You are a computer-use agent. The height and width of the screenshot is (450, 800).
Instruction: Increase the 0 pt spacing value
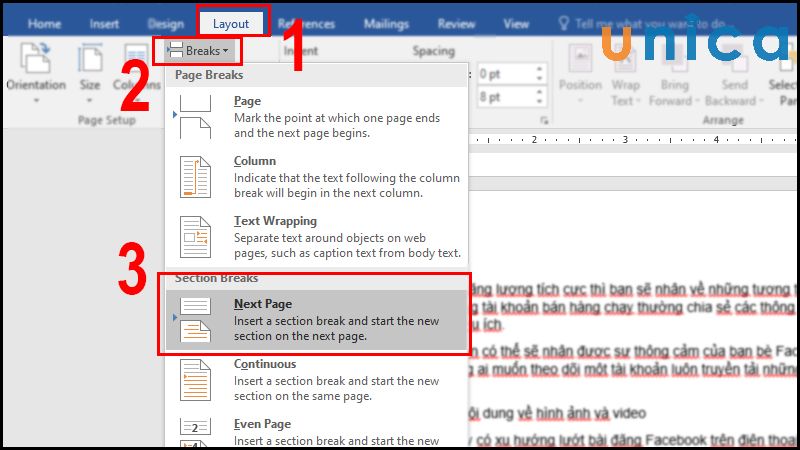click(540, 69)
